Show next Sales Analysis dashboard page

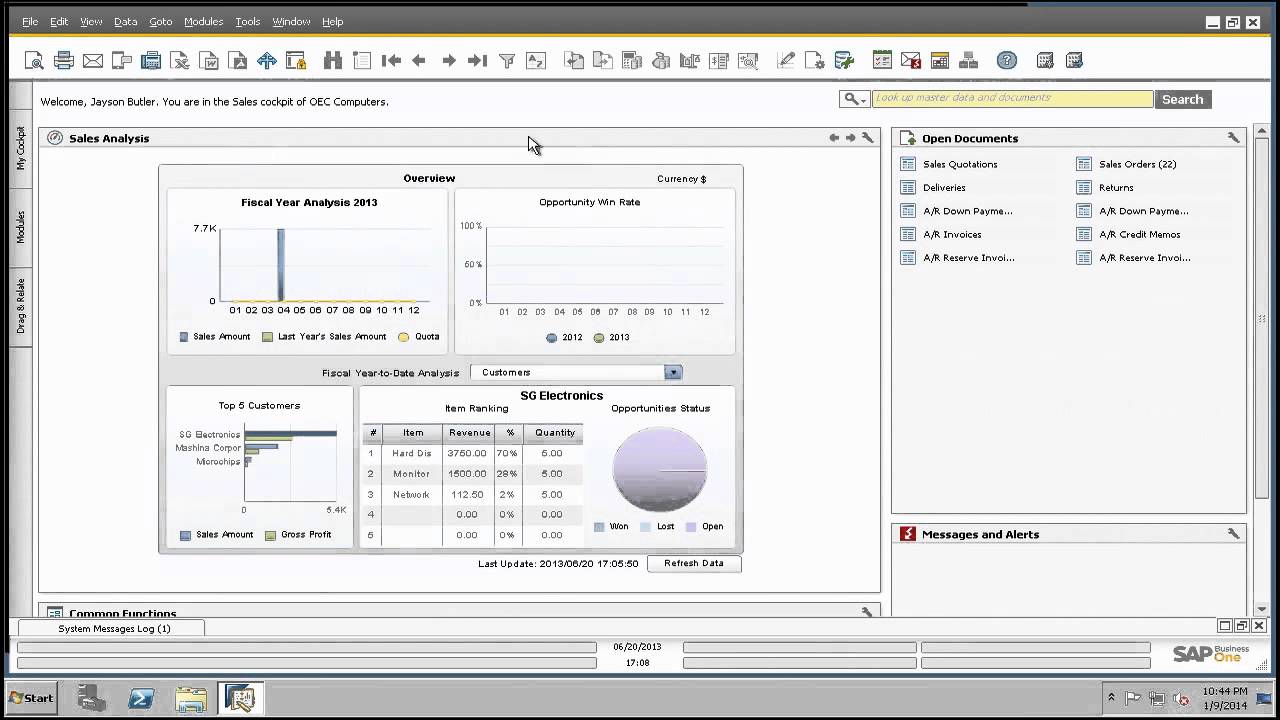(x=851, y=138)
